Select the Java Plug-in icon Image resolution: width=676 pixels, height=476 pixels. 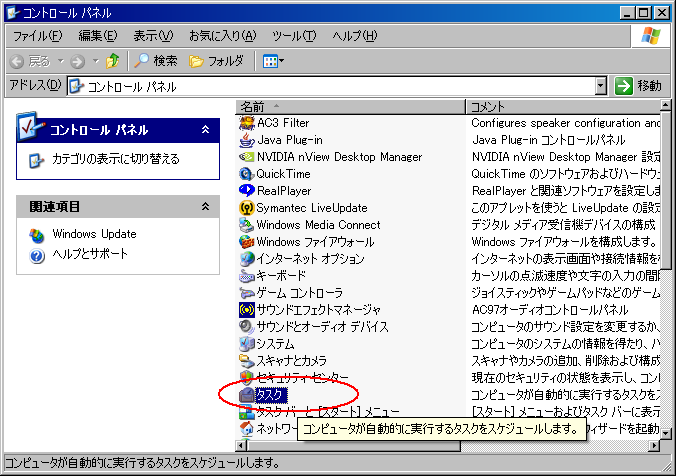[x=247, y=140]
